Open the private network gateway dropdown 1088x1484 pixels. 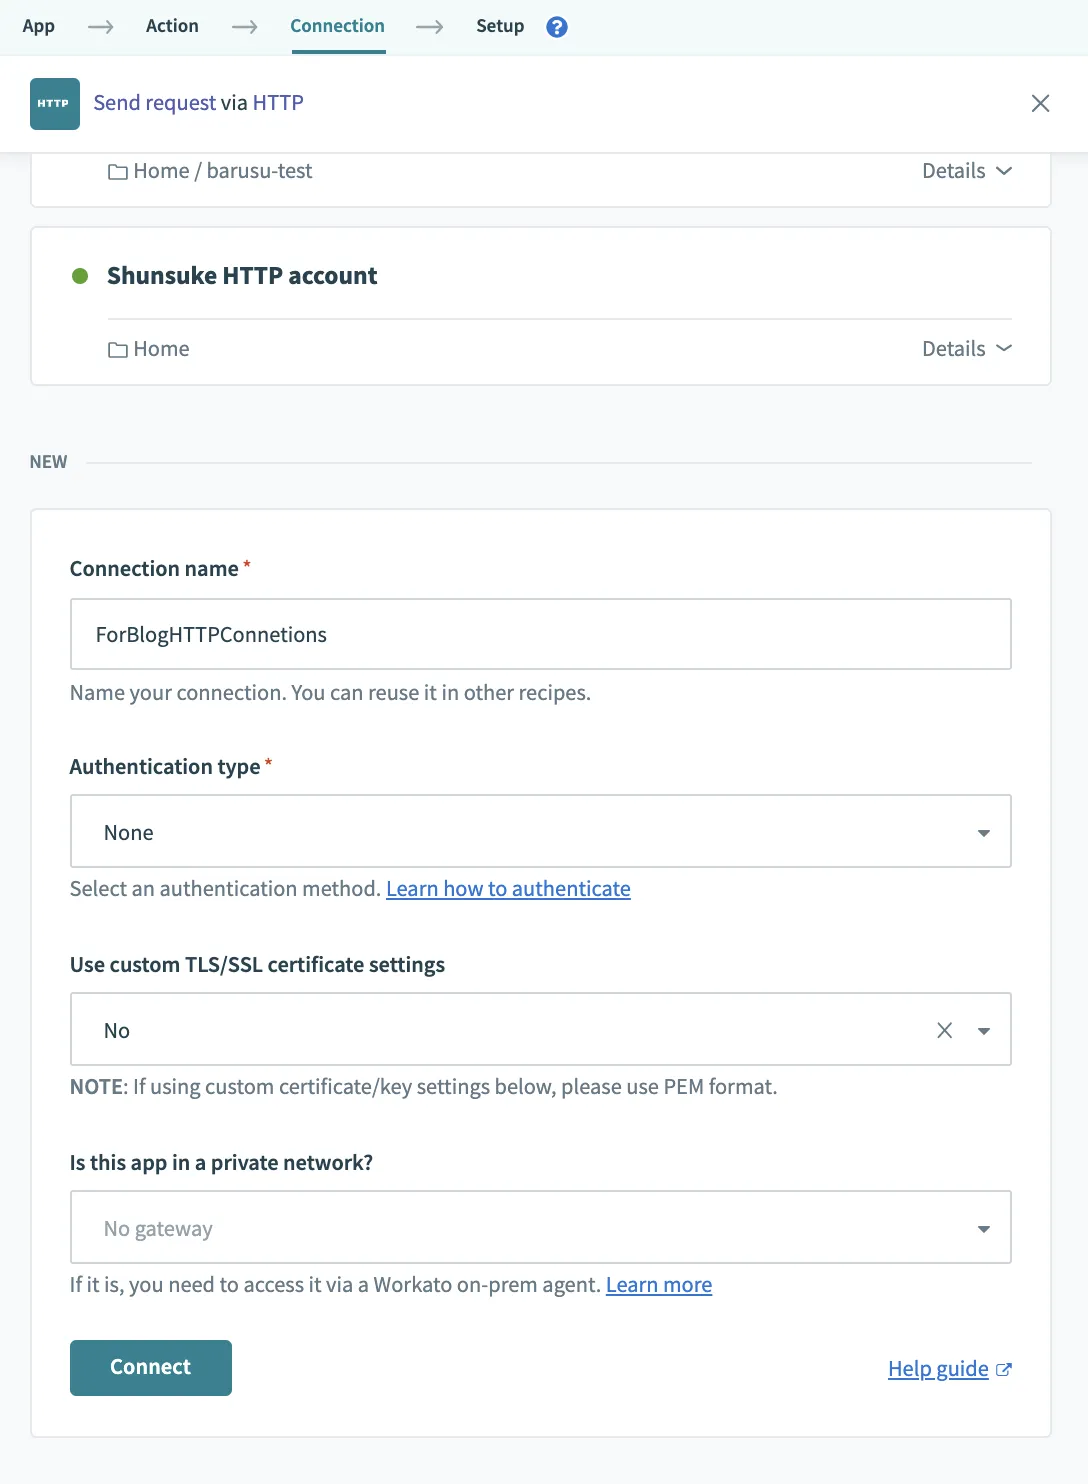tap(540, 1228)
